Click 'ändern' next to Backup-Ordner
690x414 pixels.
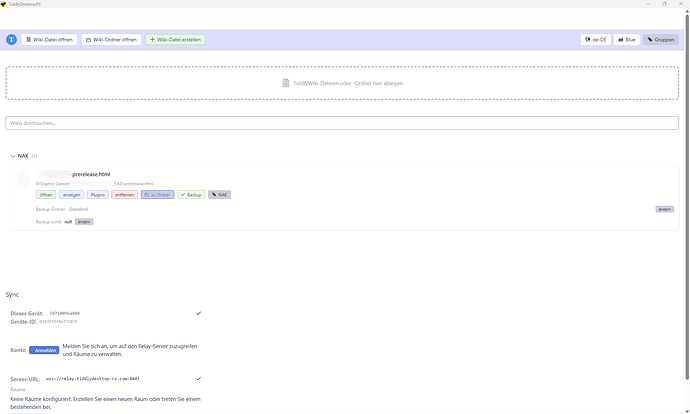[664, 209]
